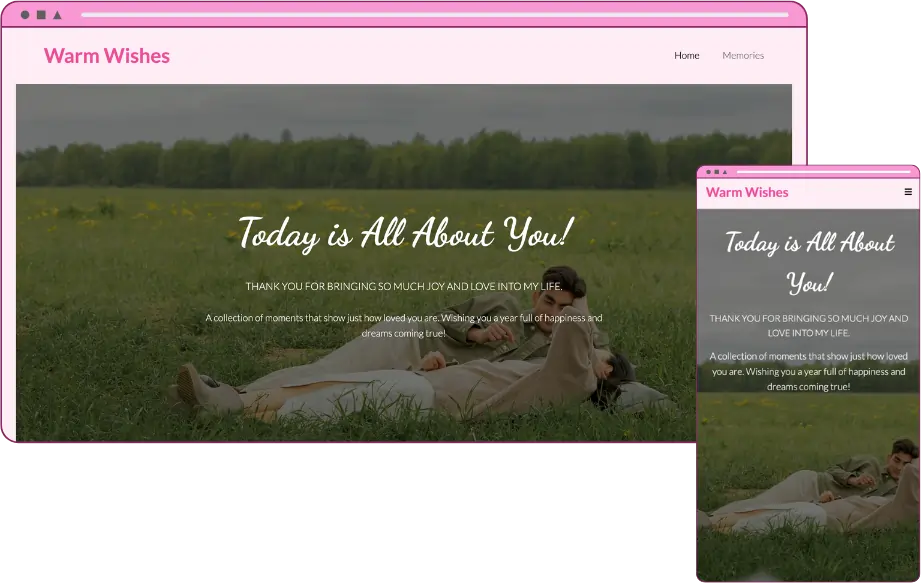Screen dimensions: 921x583
Task: Click the desktop 'A collection of moments' paragraph
Action: tap(404, 325)
